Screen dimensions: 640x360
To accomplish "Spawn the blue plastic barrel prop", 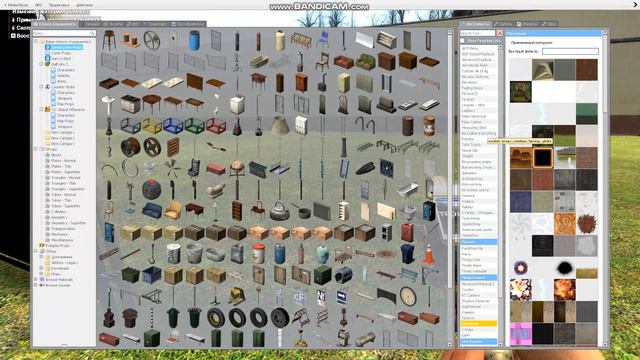I will tap(194, 41).
